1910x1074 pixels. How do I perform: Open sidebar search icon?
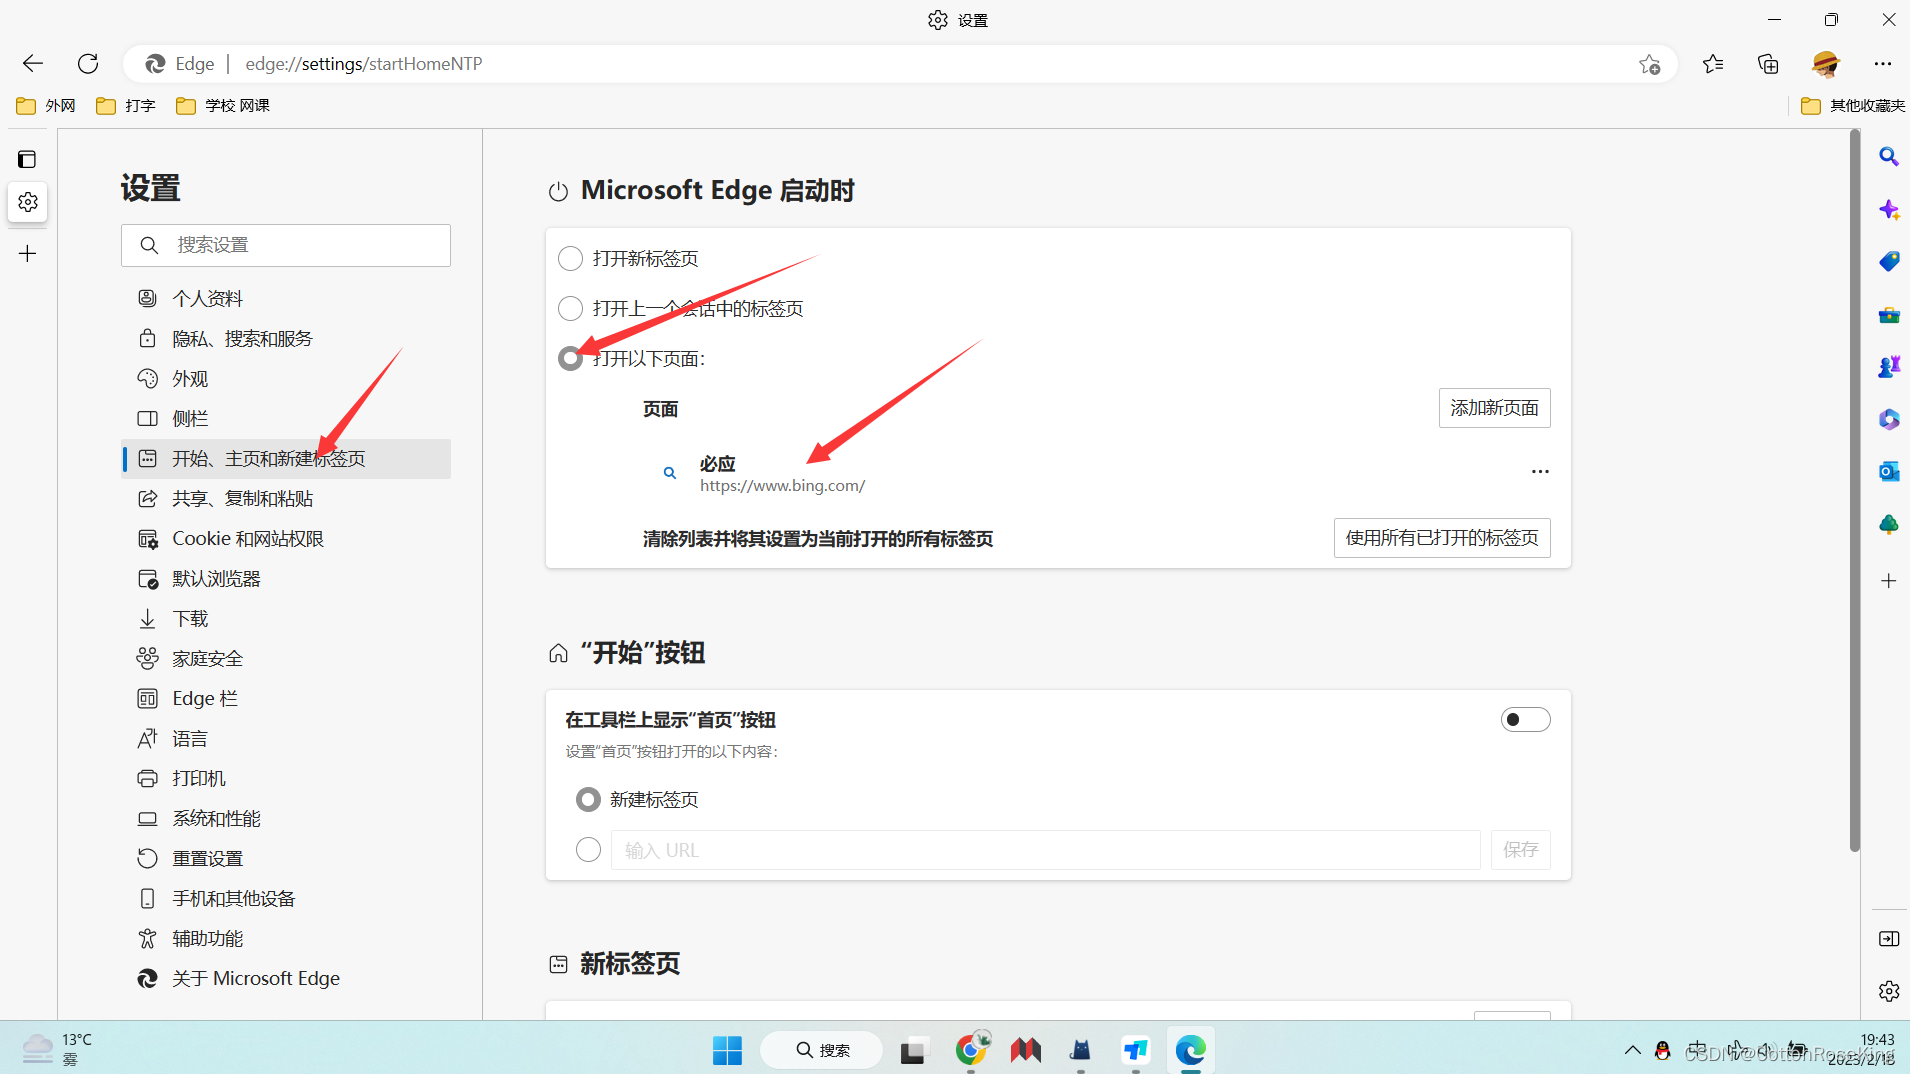click(x=1889, y=157)
